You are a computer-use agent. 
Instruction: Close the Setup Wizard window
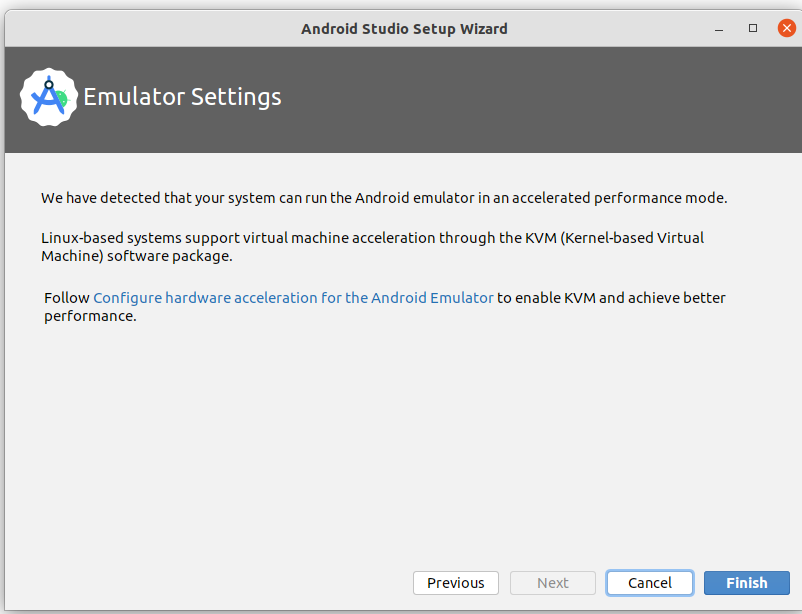[x=786, y=28]
